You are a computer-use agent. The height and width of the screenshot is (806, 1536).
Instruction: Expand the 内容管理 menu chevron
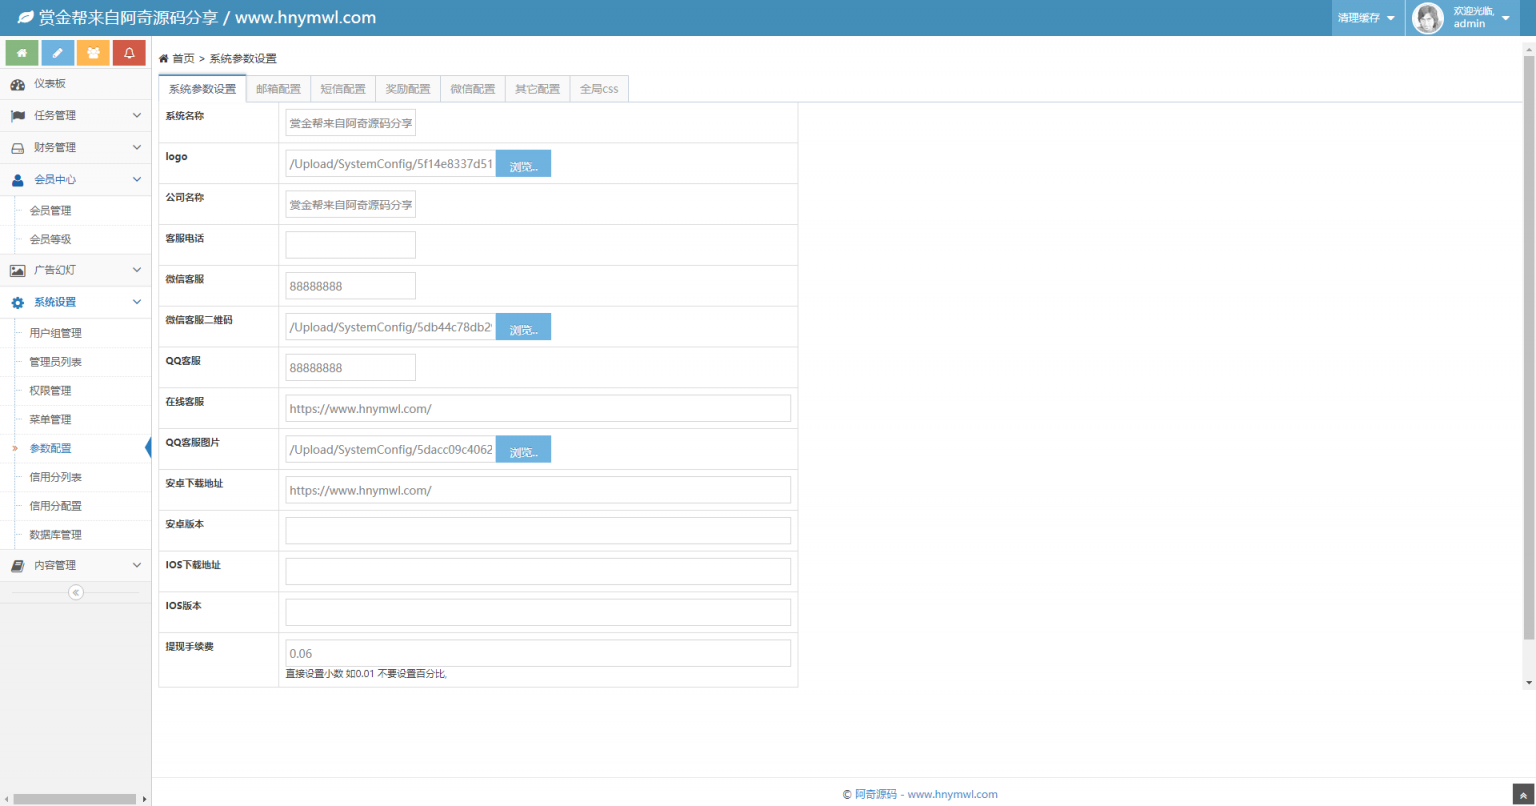coord(137,566)
